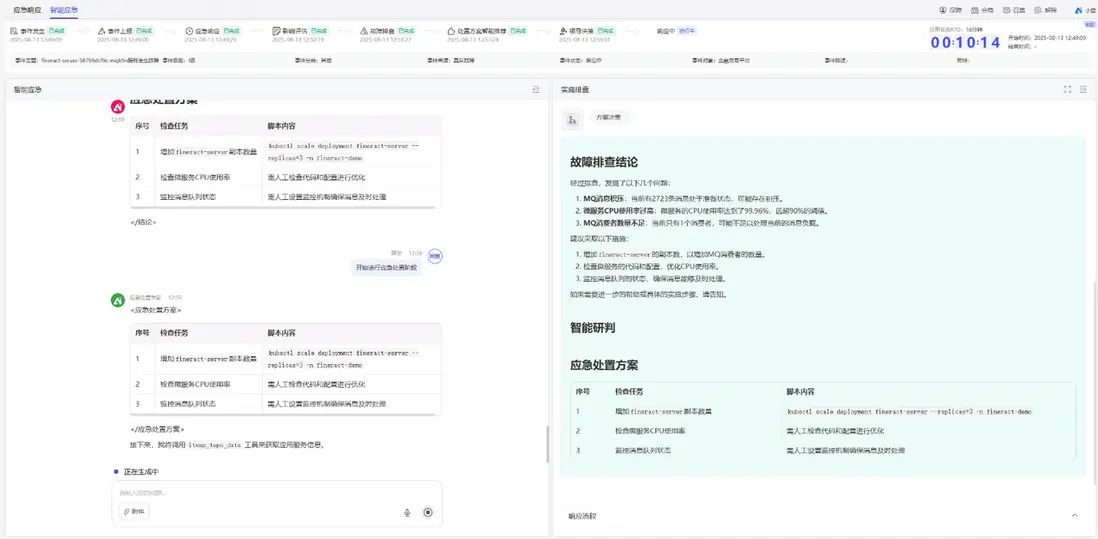This screenshot has width=1098, height=539.
Task: Click the 脚本内容 column header in the right panel table
Action: click(801, 392)
